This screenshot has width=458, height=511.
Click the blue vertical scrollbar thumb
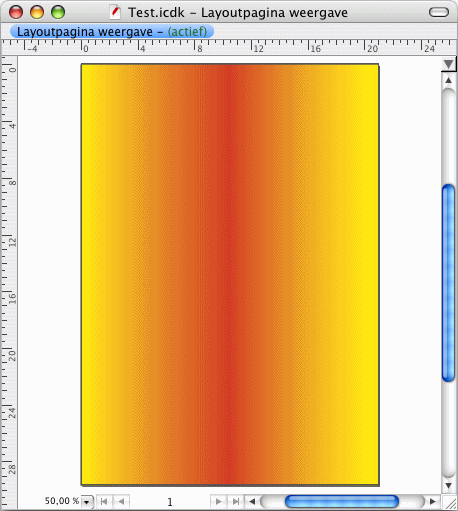(x=449, y=283)
